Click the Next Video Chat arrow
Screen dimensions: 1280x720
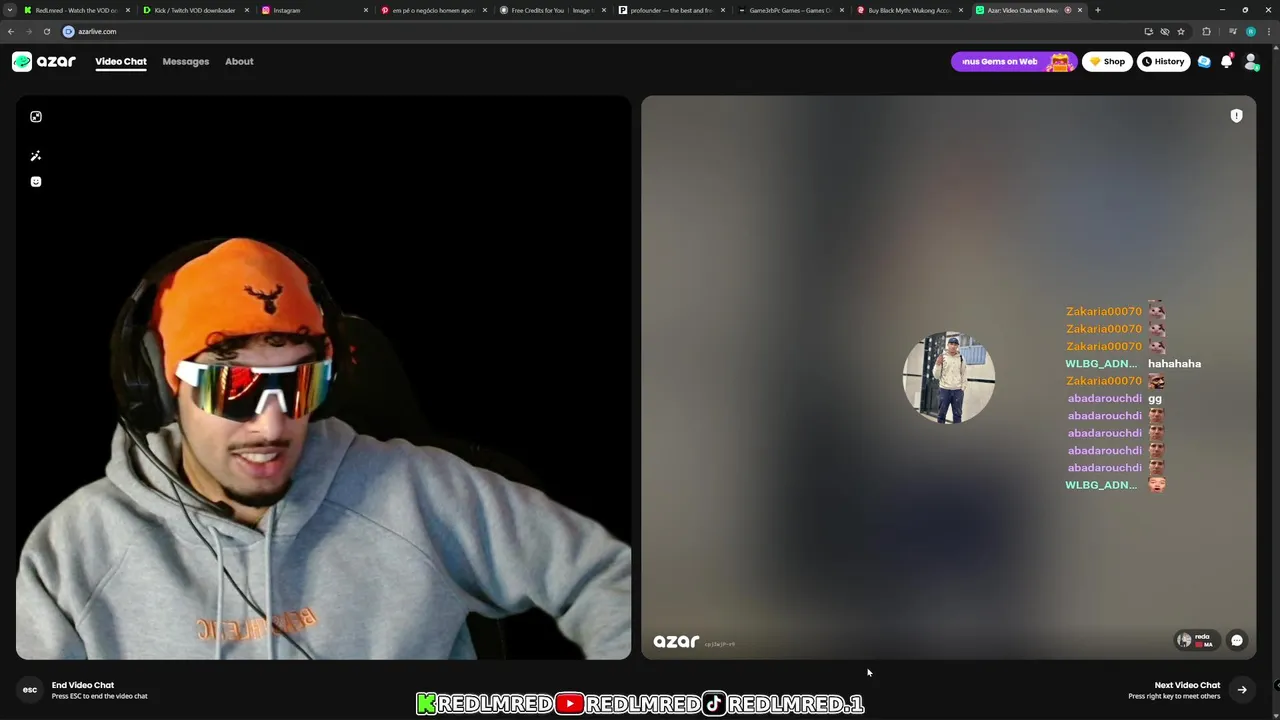point(1242,690)
